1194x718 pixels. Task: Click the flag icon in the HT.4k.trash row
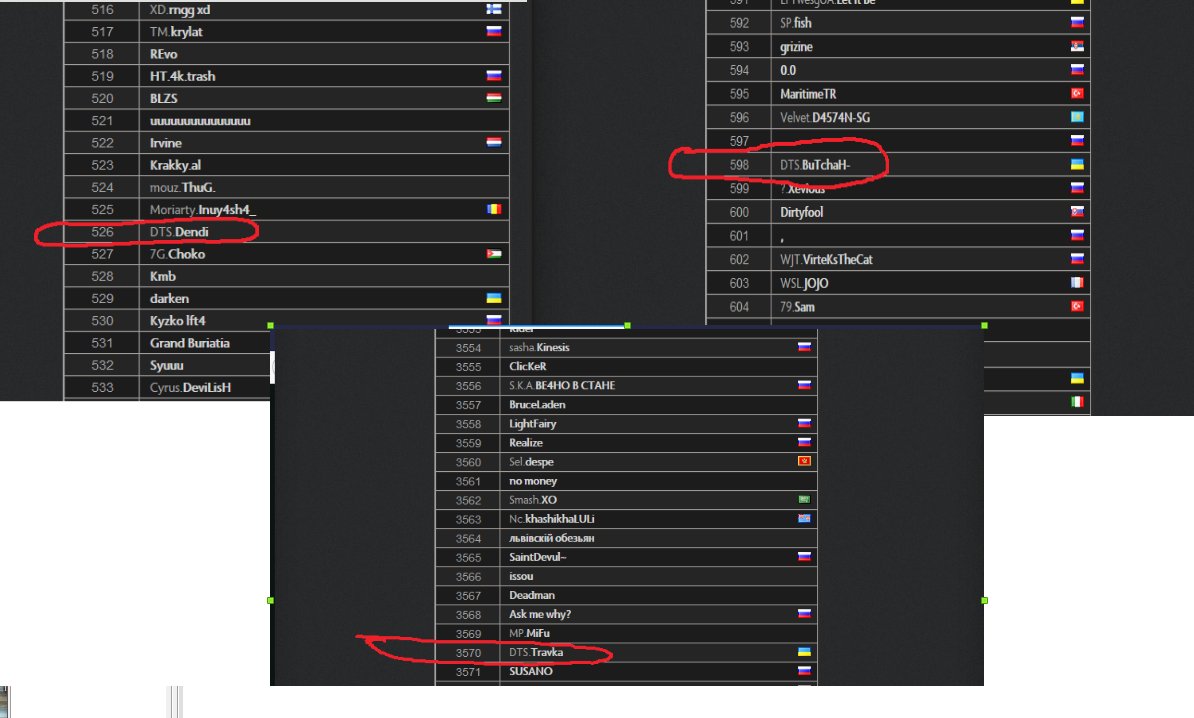(x=493, y=75)
